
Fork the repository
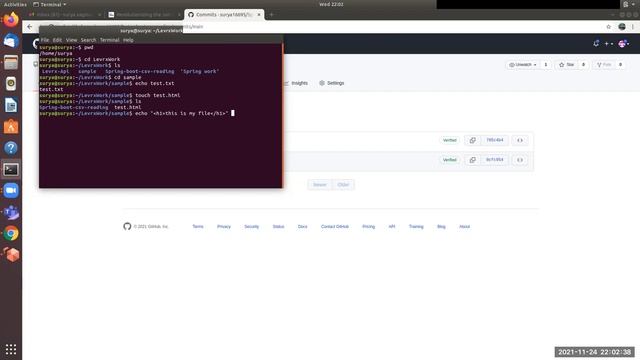[604, 64]
